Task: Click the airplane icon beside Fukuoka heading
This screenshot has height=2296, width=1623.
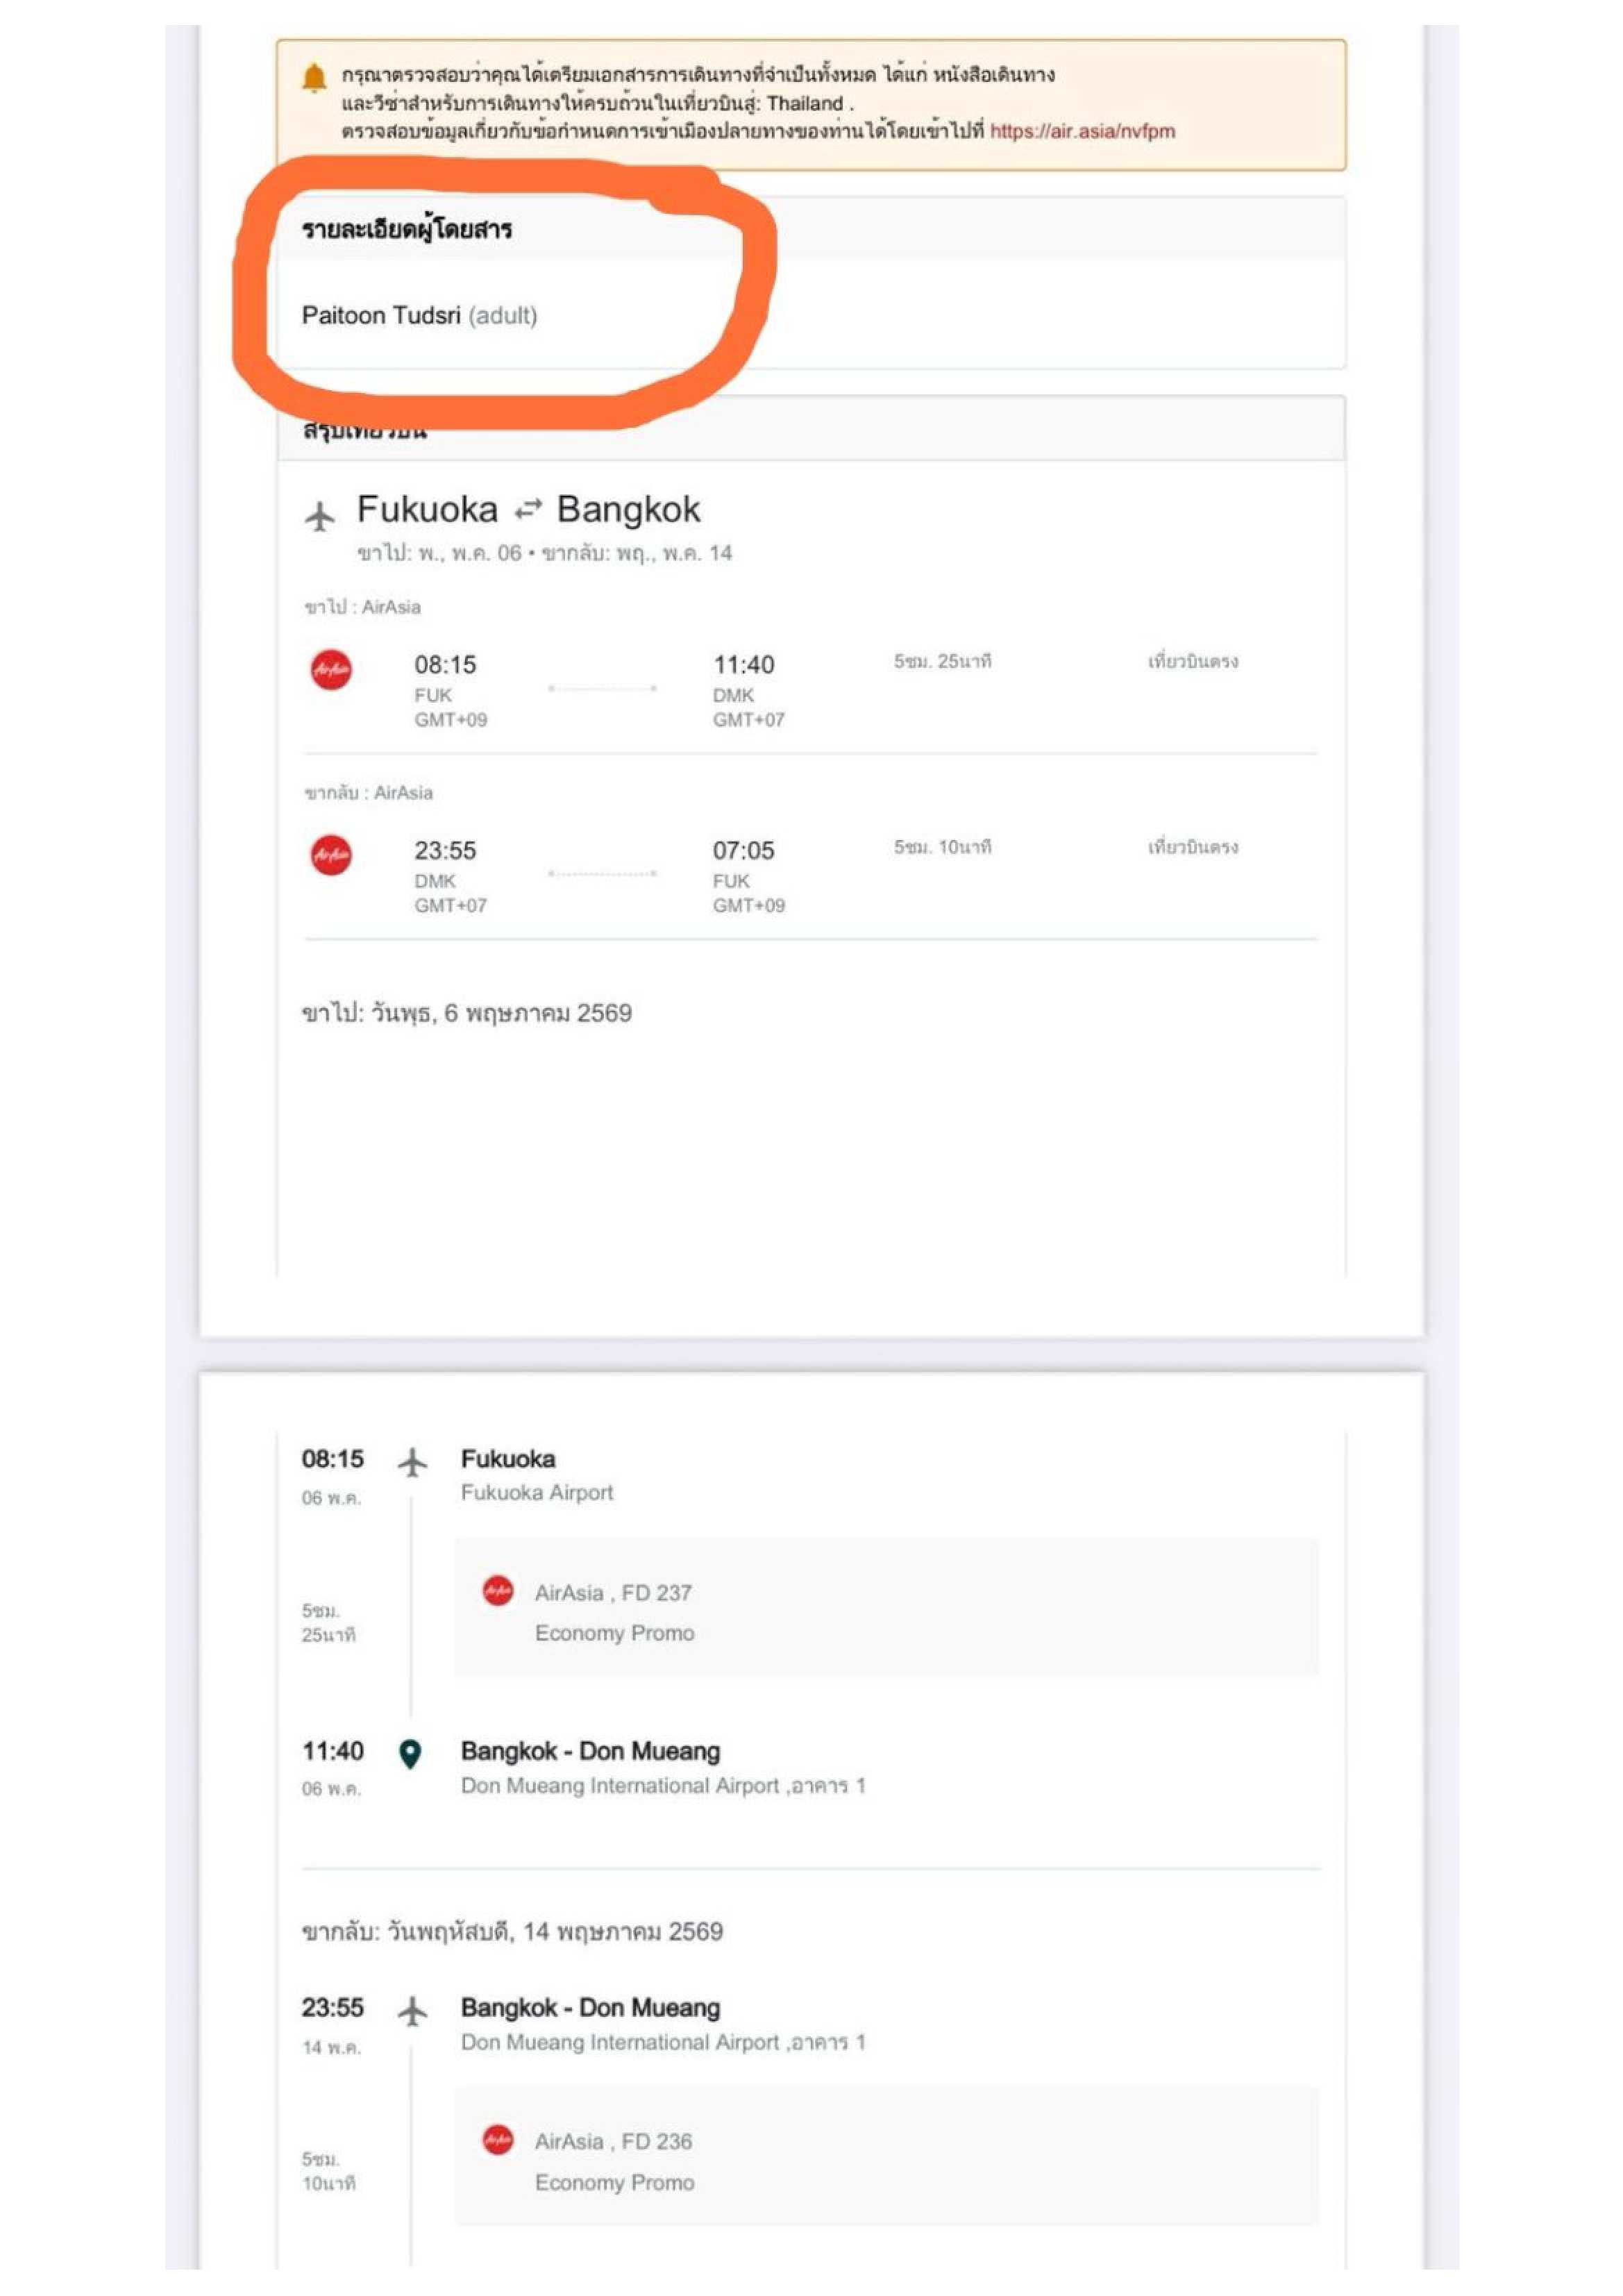Action: [319, 516]
